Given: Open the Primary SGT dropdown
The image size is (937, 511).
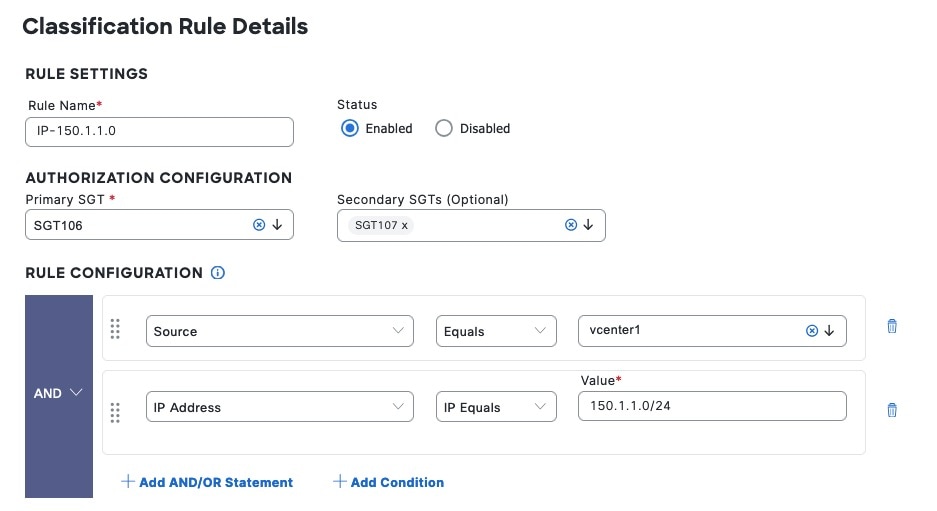Looking at the screenshot, I should point(278,225).
